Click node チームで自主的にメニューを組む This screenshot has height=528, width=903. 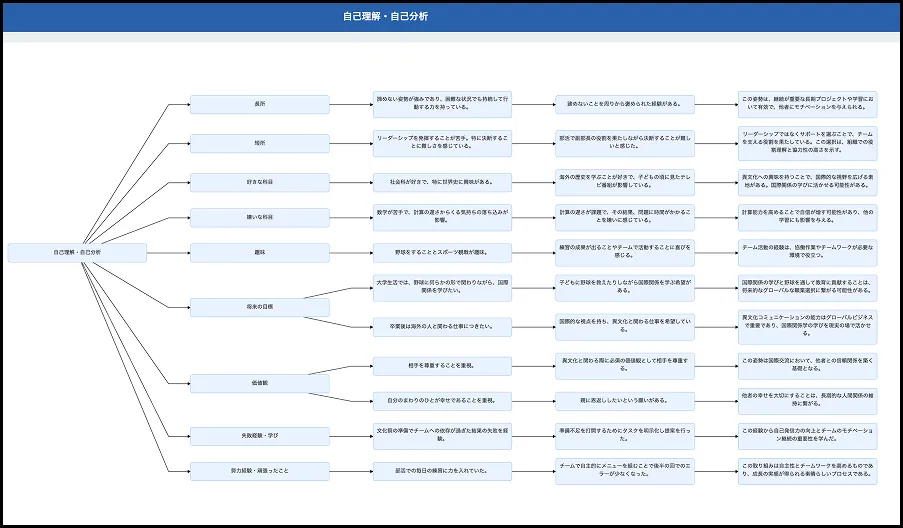pyautogui.click(x=625, y=471)
